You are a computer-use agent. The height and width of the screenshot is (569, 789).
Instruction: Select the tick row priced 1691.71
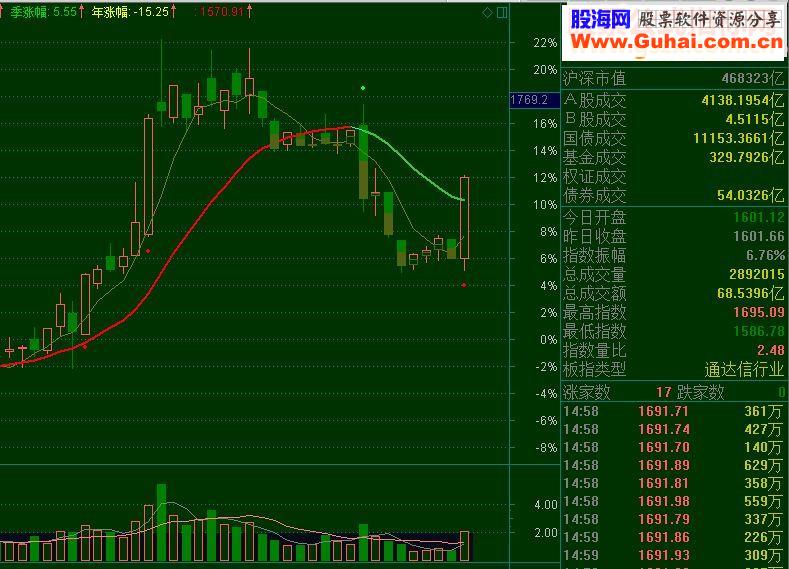click(x=674, y=412)
